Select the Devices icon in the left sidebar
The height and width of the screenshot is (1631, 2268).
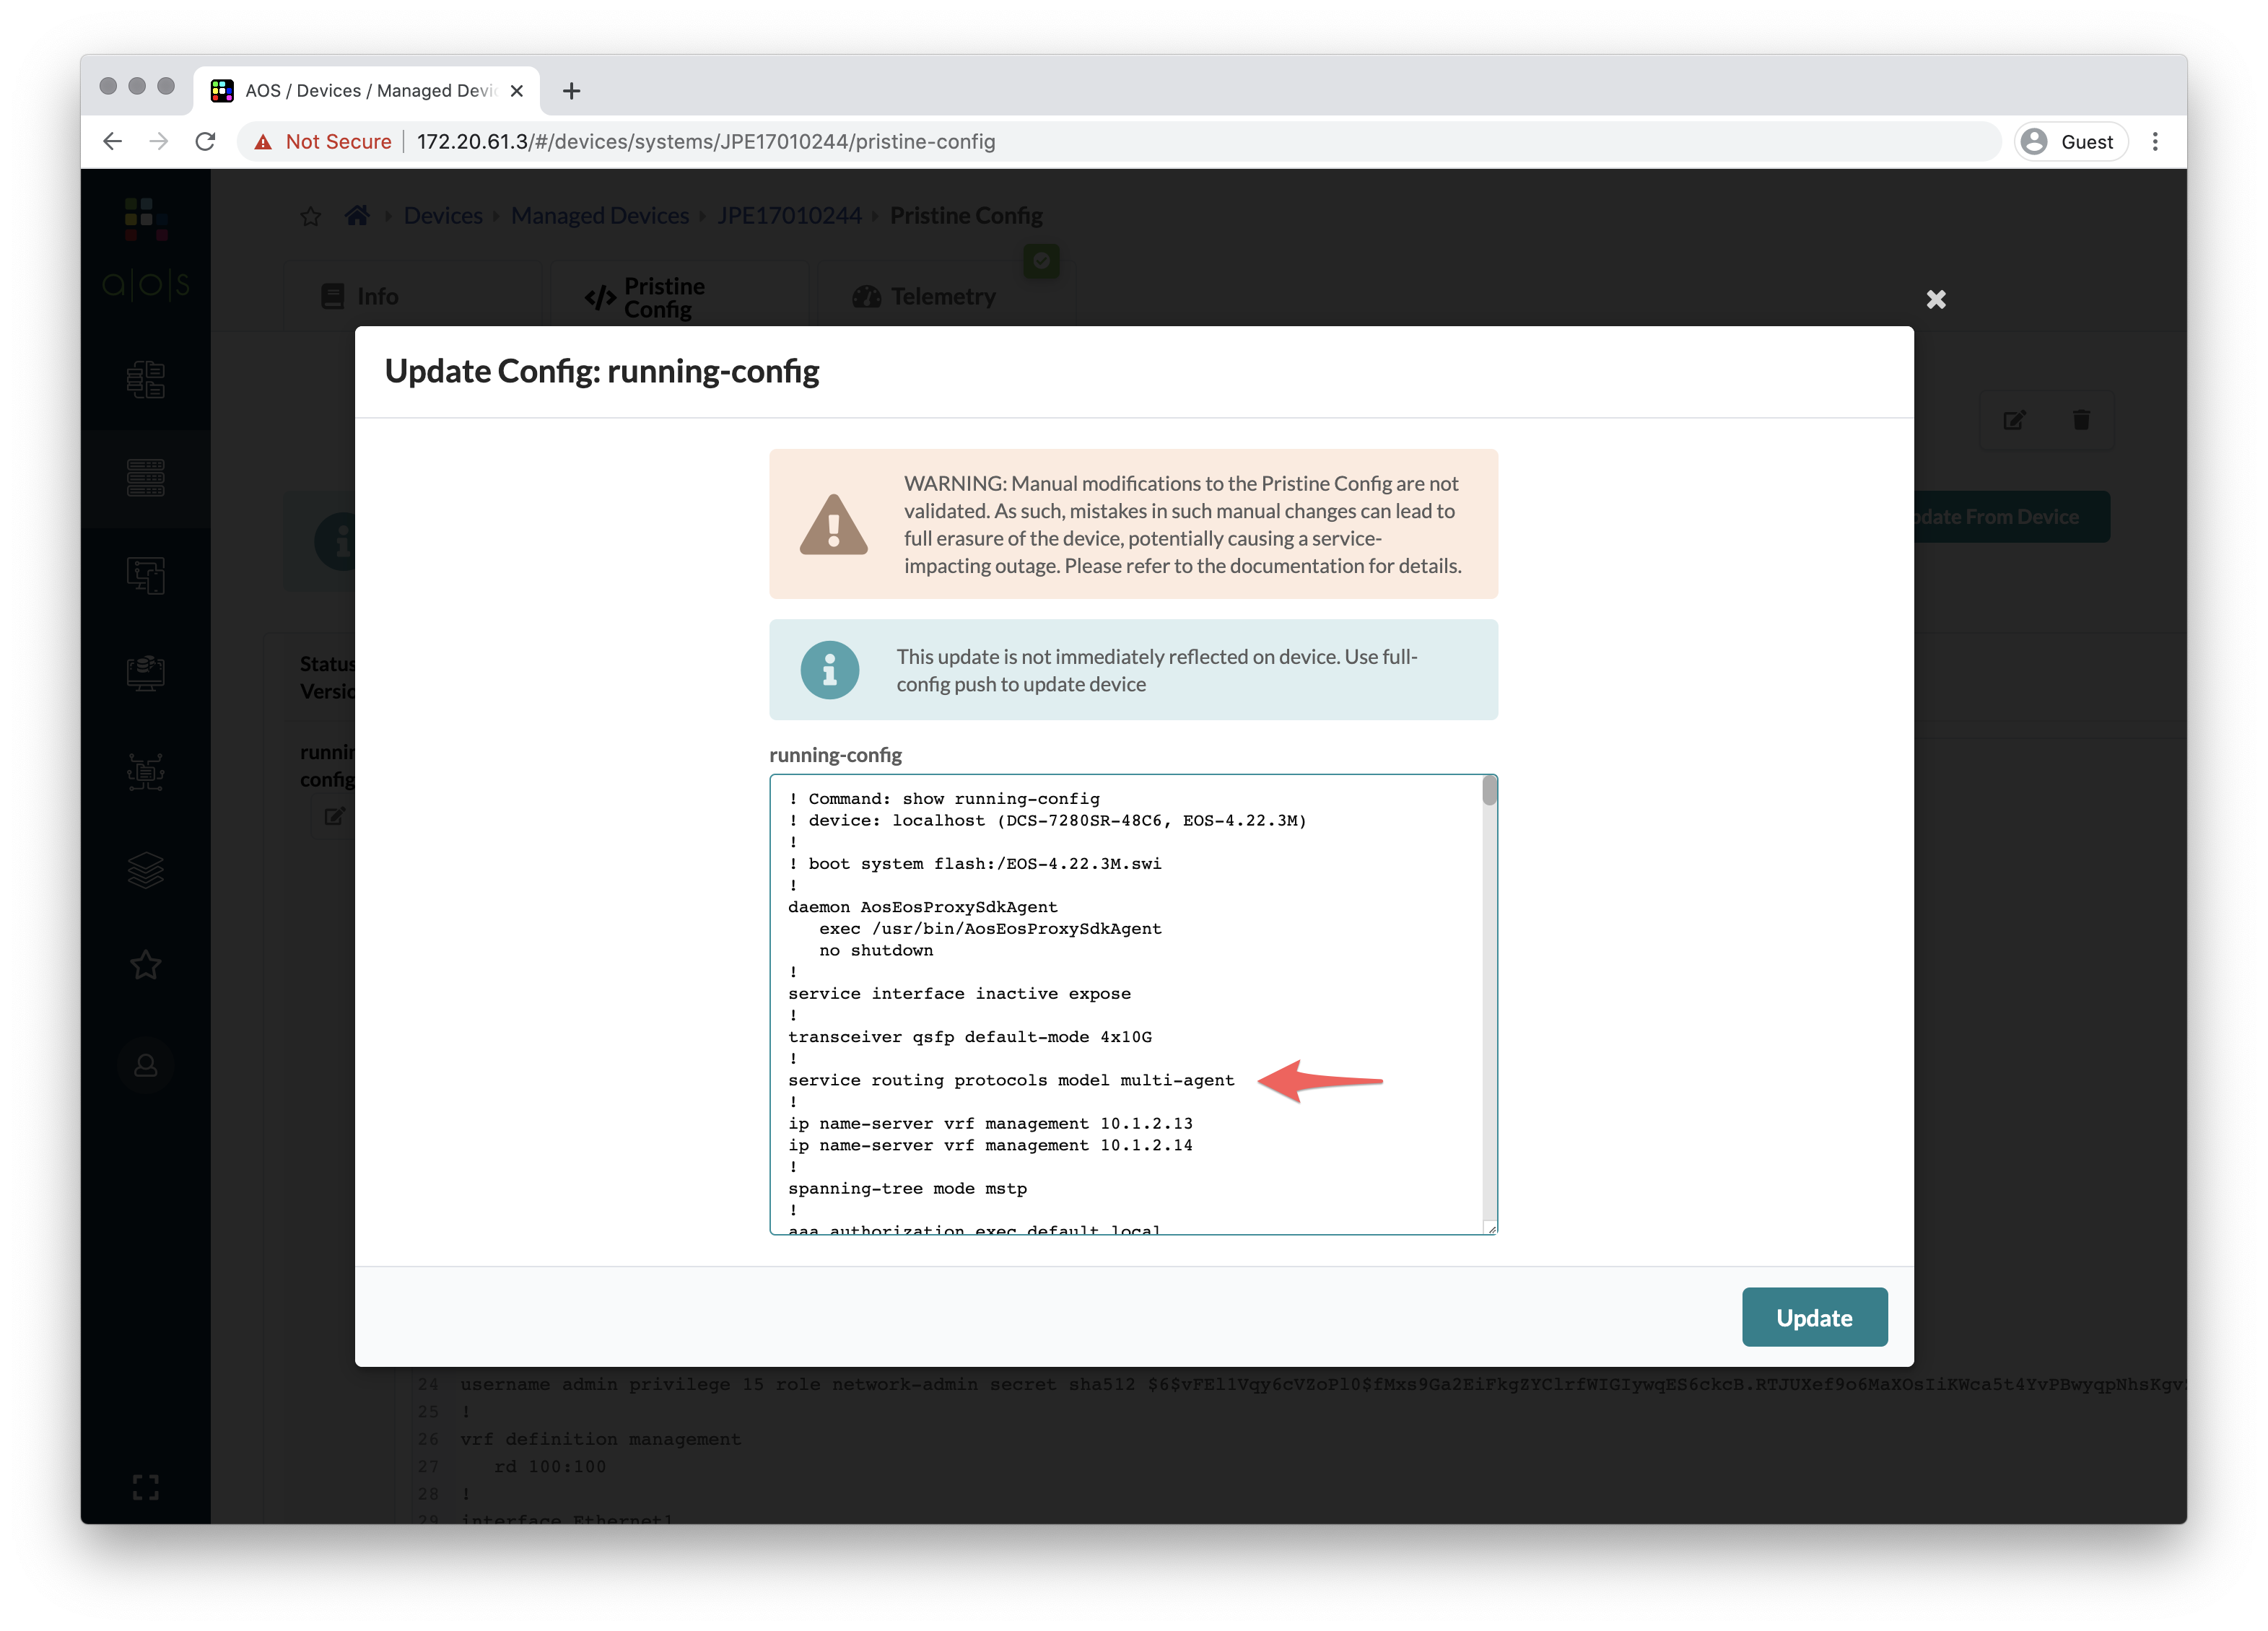(x=147, y=478)
